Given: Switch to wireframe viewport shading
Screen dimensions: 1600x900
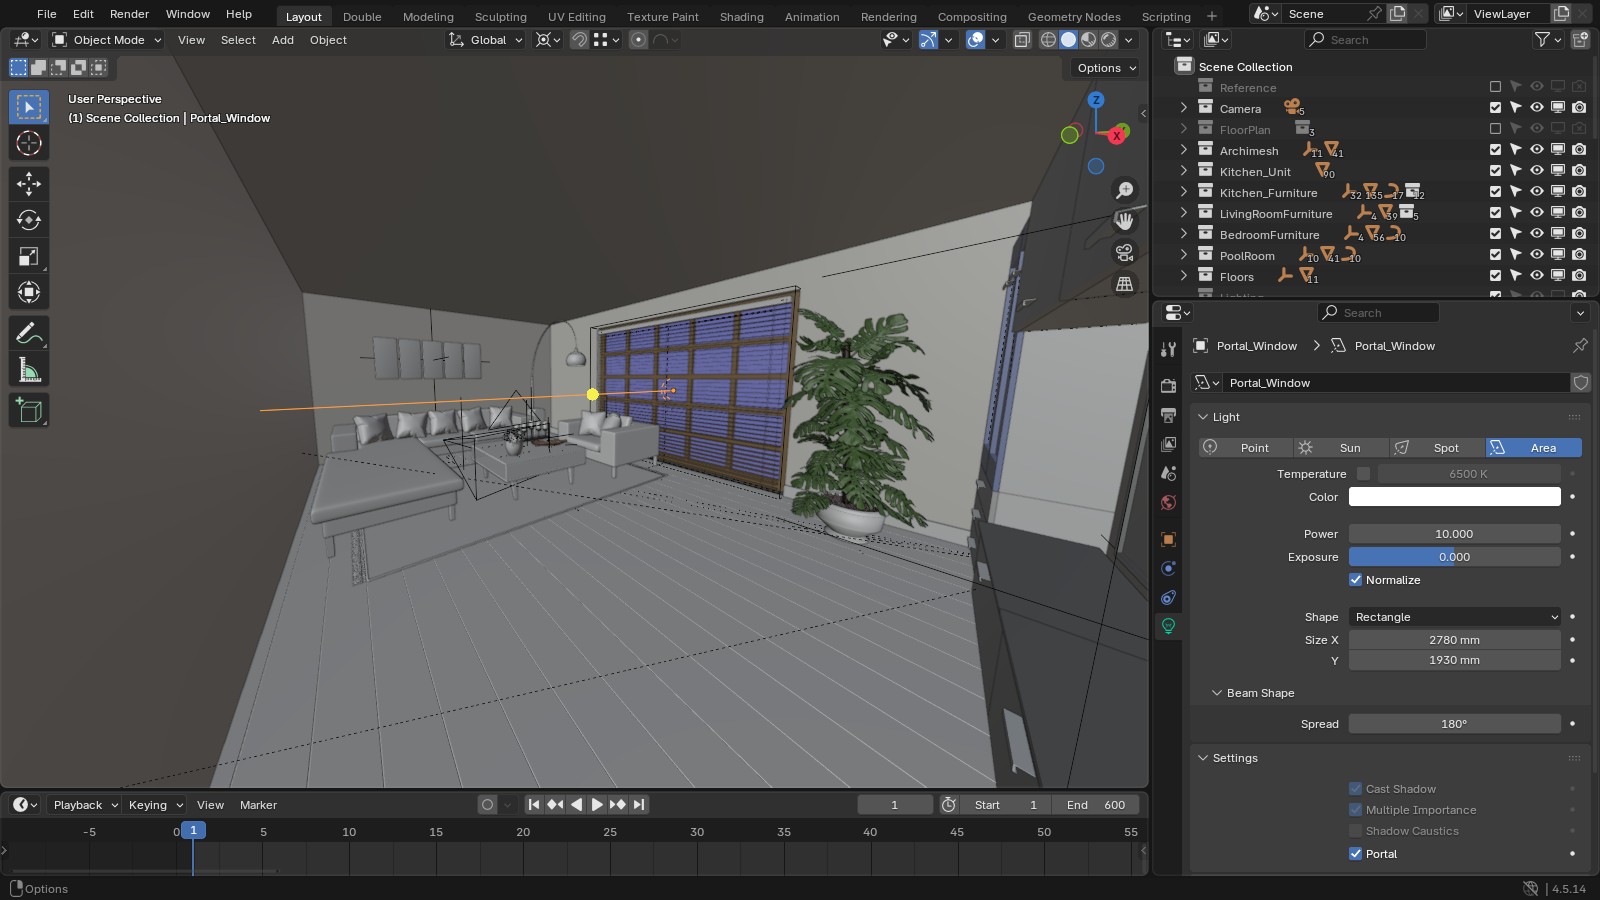Looking at the screenshot, I should [1048, 40].
